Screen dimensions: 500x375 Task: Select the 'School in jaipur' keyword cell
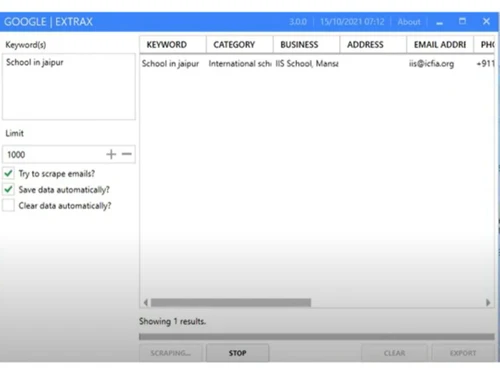[170, 64]
